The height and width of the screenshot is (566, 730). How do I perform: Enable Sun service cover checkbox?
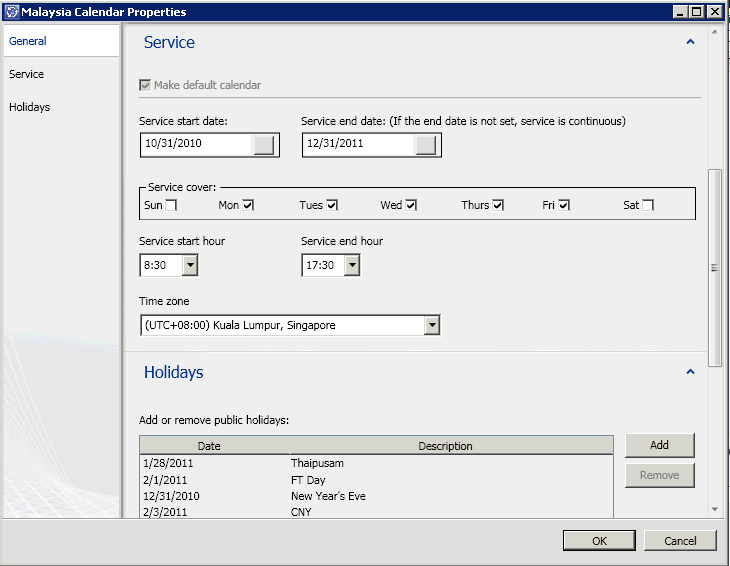click(x=171, y=205)
